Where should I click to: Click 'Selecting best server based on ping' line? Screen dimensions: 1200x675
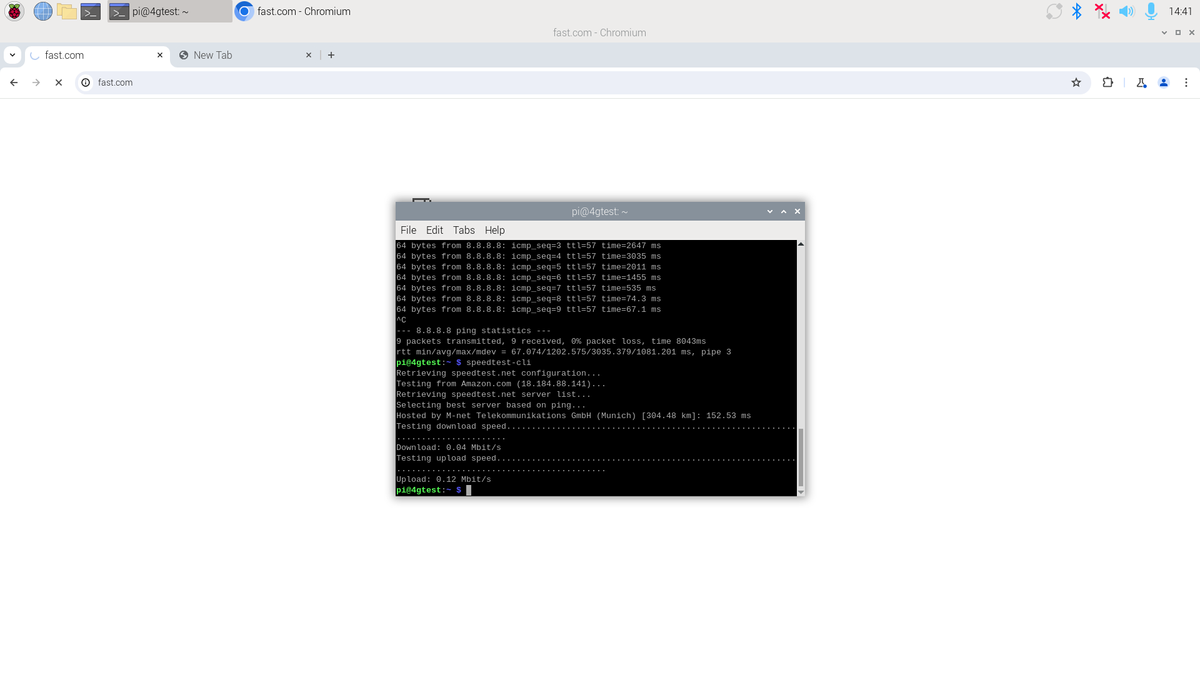pyautogui.click(x=491, y=404)
